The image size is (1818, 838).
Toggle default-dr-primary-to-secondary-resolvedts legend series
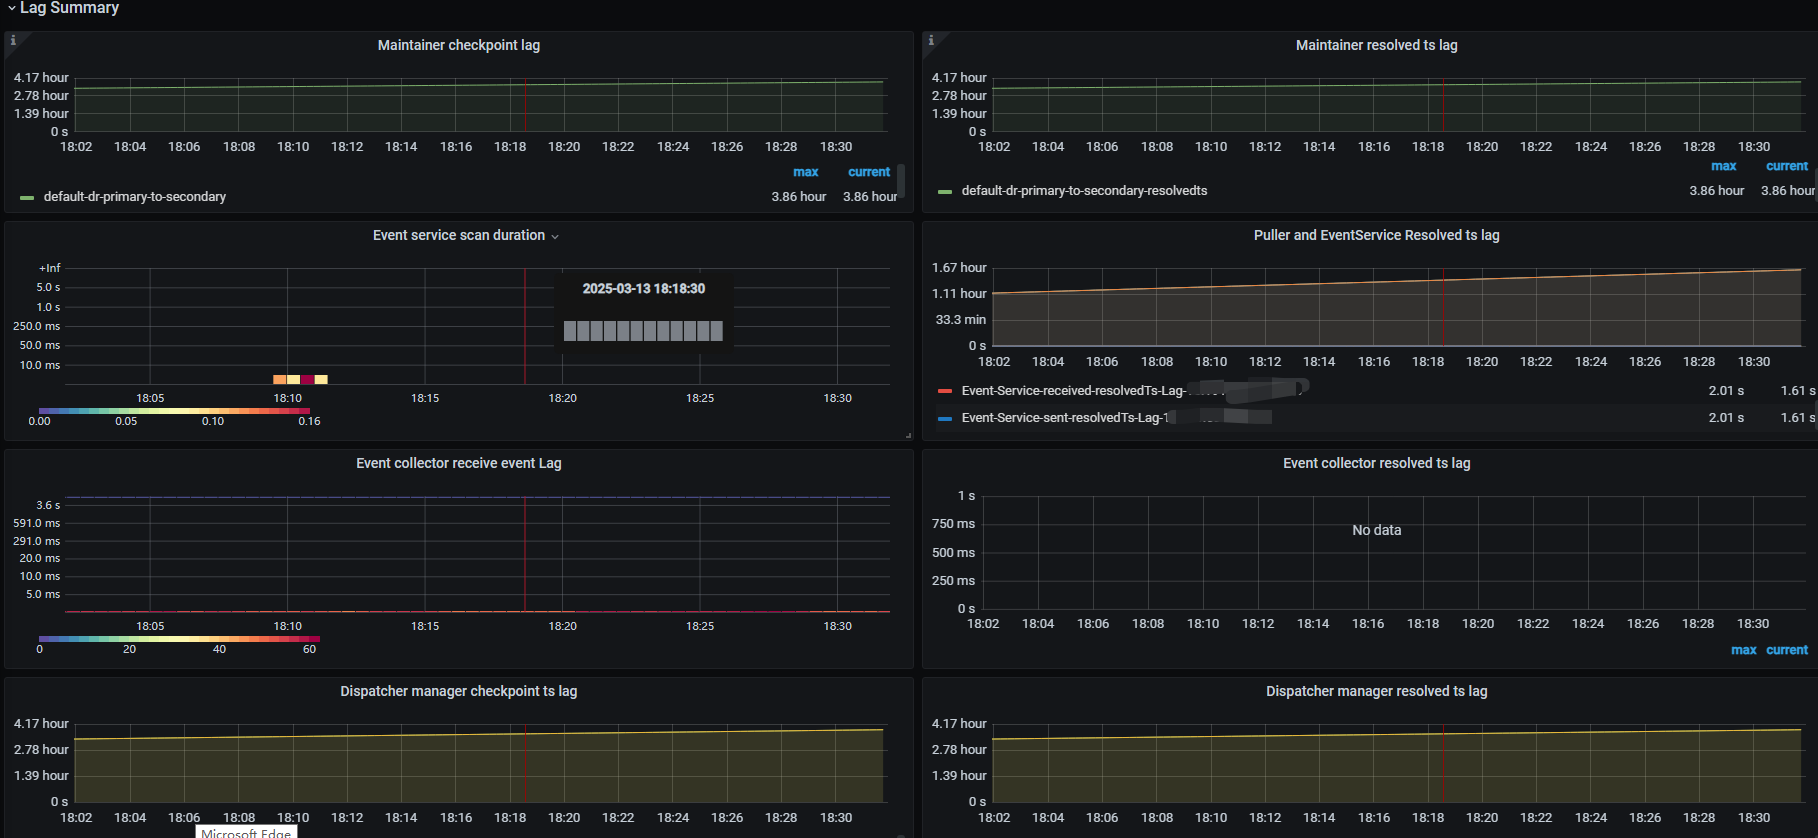click(x=1084, y=191)
